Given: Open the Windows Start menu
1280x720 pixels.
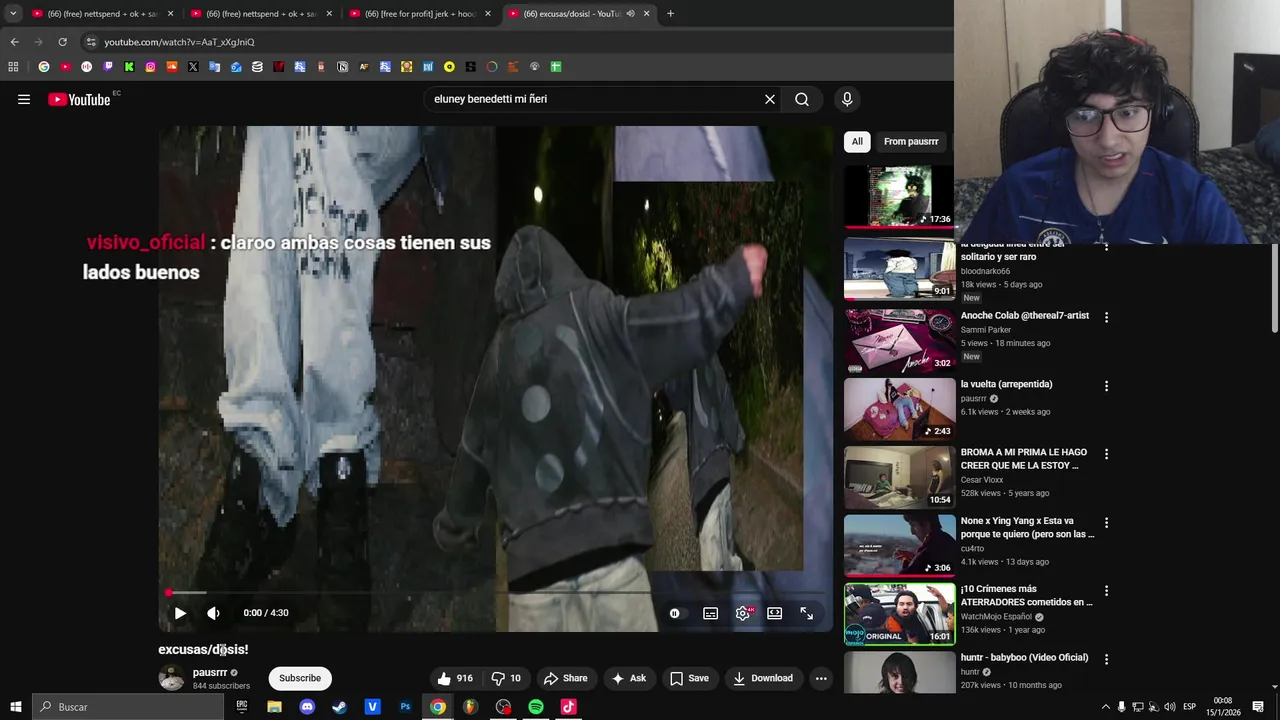Looking at the screenshot, I should [x=15, y=707].
